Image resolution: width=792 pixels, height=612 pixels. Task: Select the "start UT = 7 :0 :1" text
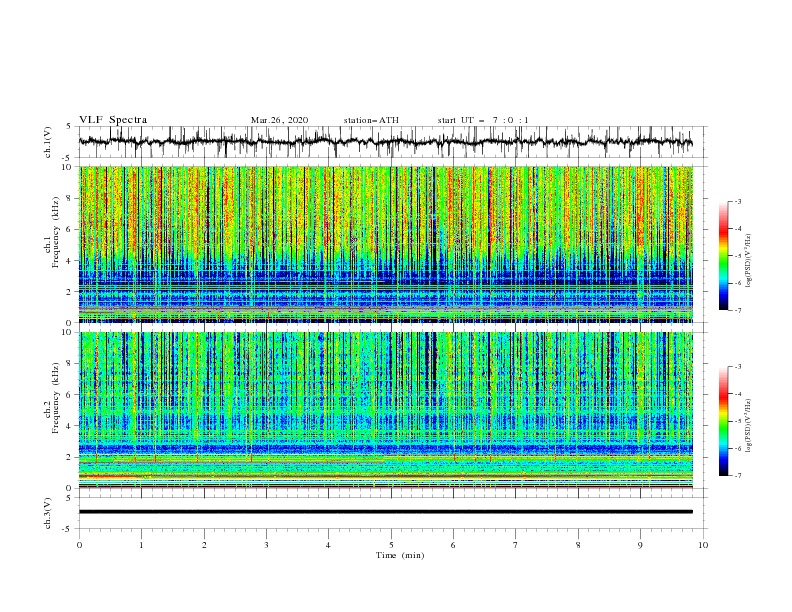(483, 120)
